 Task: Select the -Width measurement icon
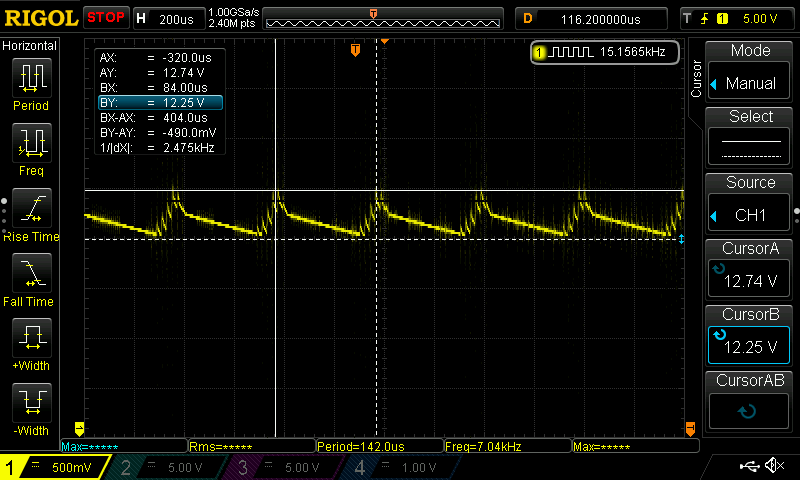[32, 402]
